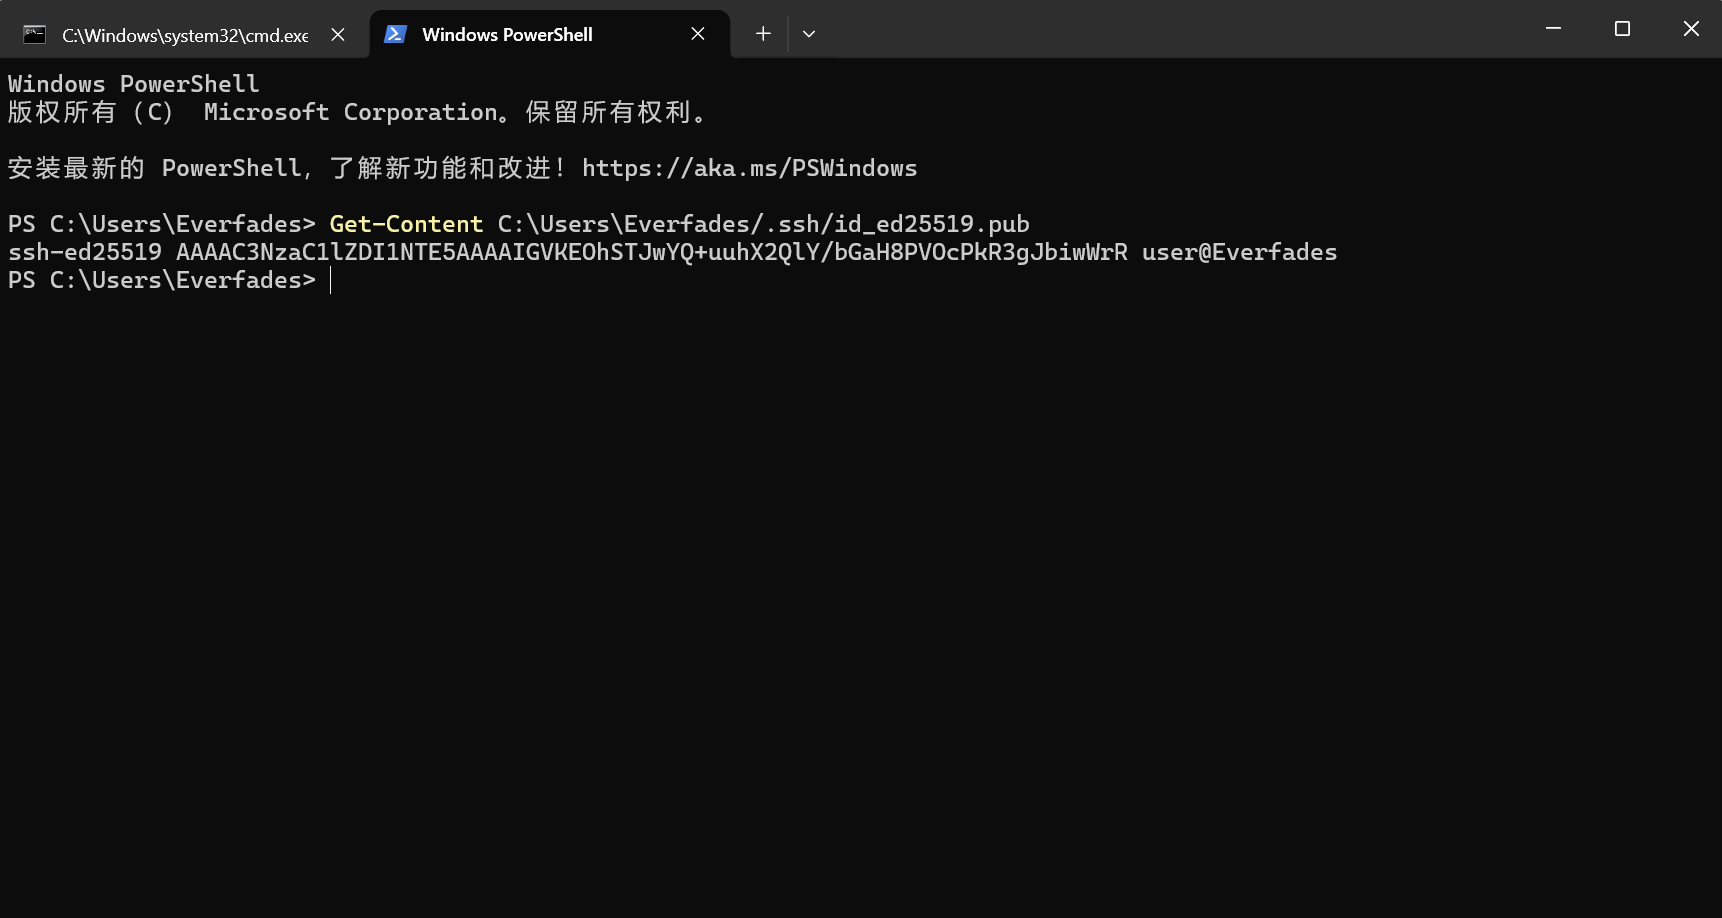Open a new terminal tab
This screenshot has height=918, width=1722.
tap(763, 34)
